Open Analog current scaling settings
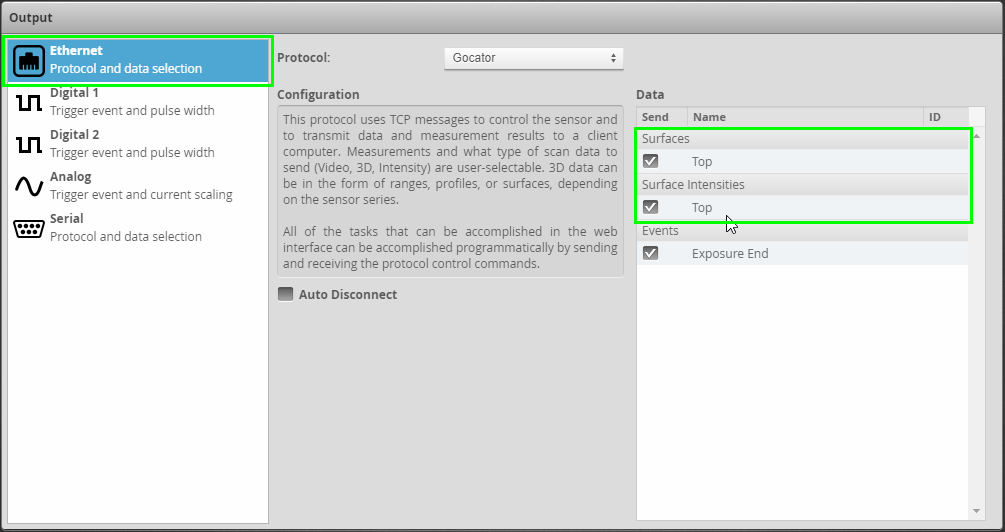 140,186
